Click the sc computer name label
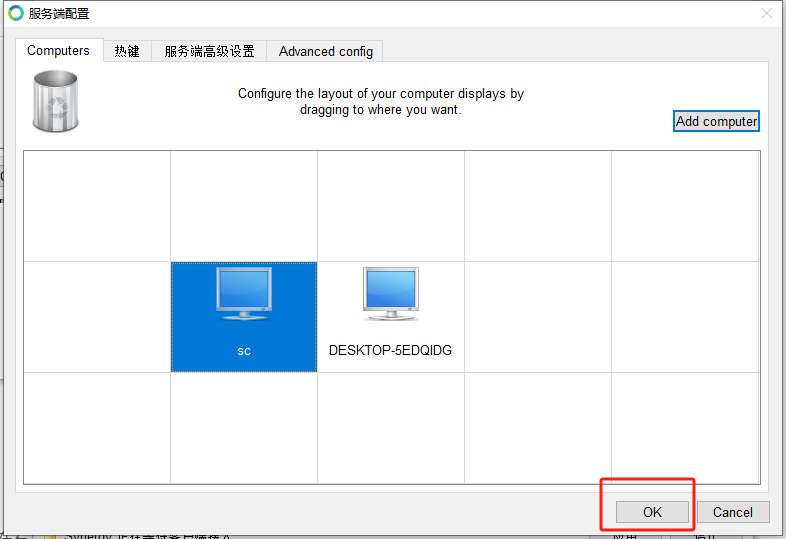 (x=244, y=351)
